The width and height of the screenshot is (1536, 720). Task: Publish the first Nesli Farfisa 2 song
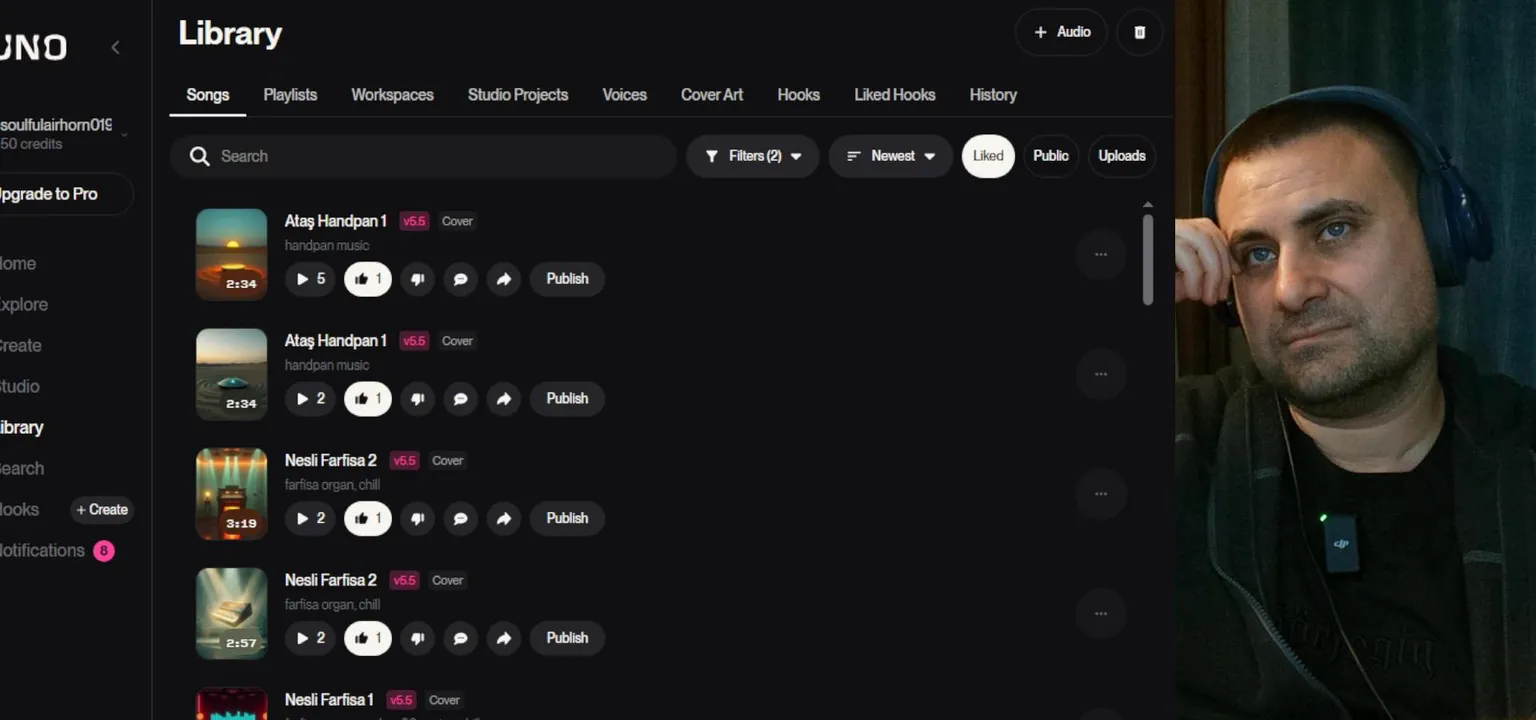point(567,518)
